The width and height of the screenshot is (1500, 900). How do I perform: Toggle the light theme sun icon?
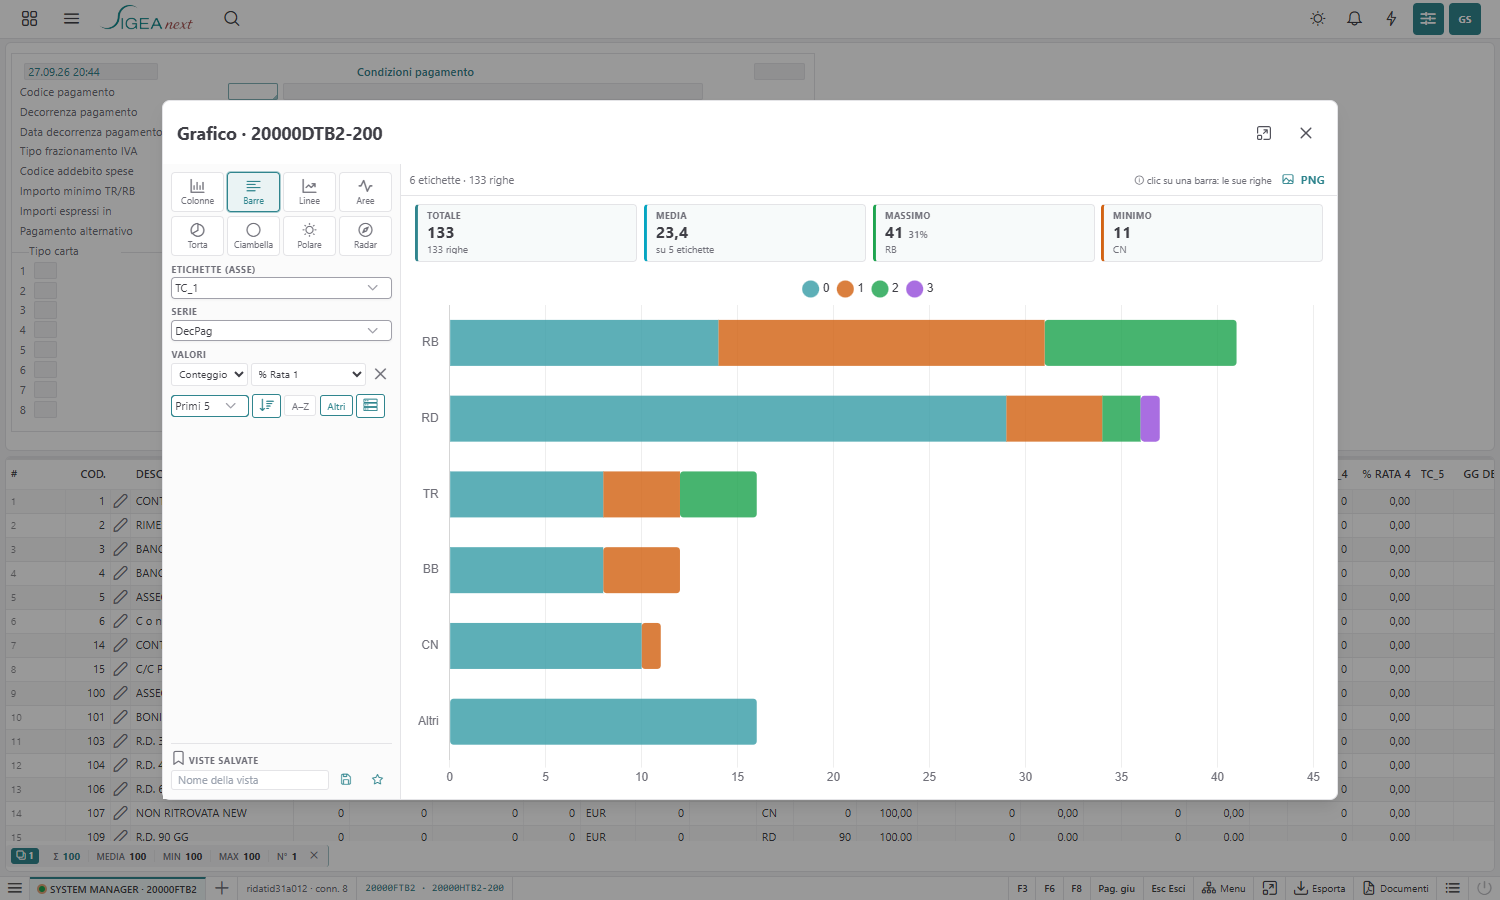[x=1318, y=18]
